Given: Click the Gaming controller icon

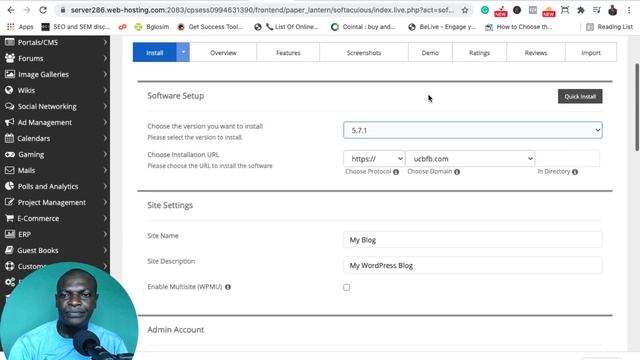Looking at the screenshot, I should click(x=9, y=154).
